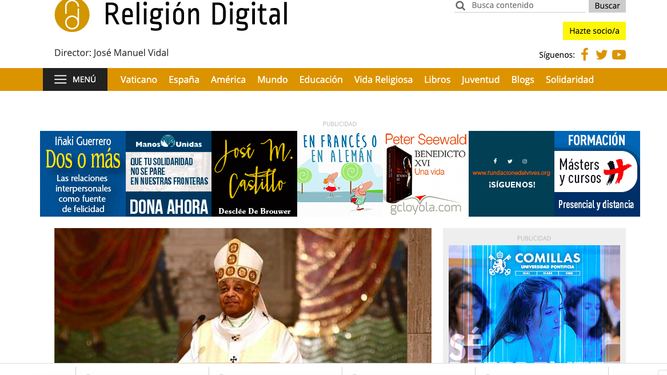
Task: Open the España section
Action: point(184,80)
